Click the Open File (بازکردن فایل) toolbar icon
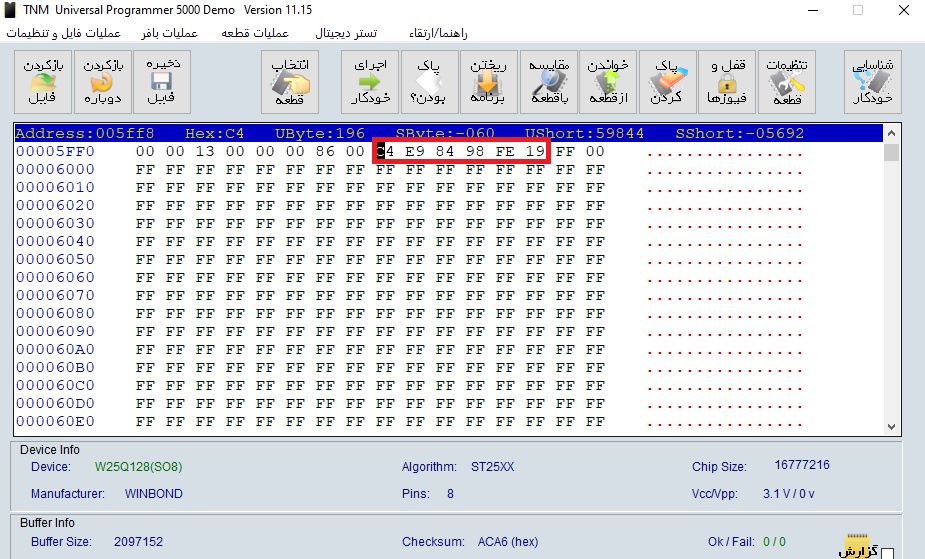 click(x=43, y=81)
